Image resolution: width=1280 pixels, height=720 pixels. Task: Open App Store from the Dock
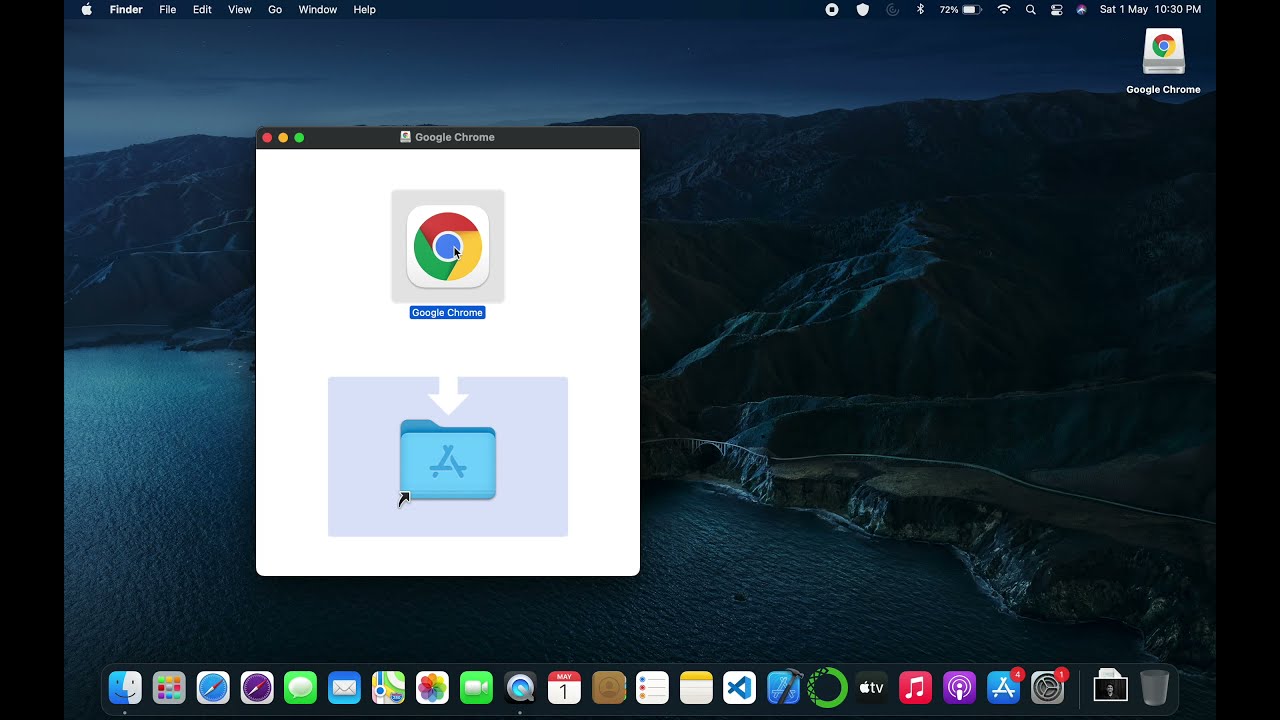(1003, 687)
